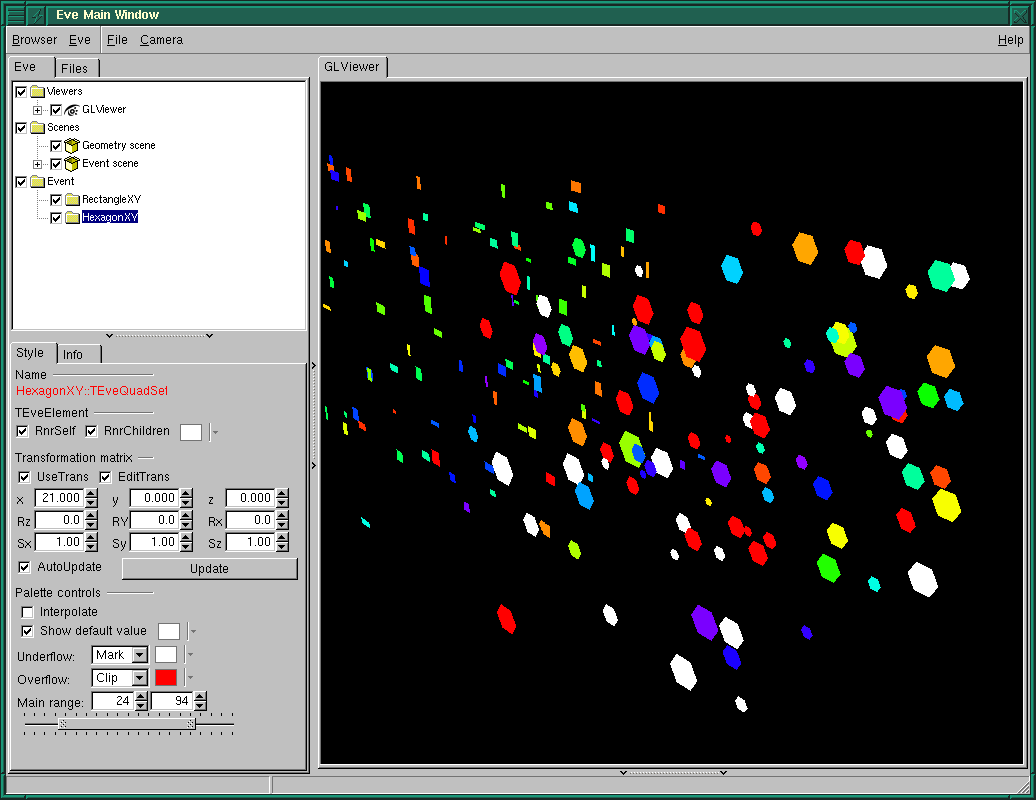This screenshot has width=1036, height=800.
Task: Click the x translation input field
Action: (58, 498)
